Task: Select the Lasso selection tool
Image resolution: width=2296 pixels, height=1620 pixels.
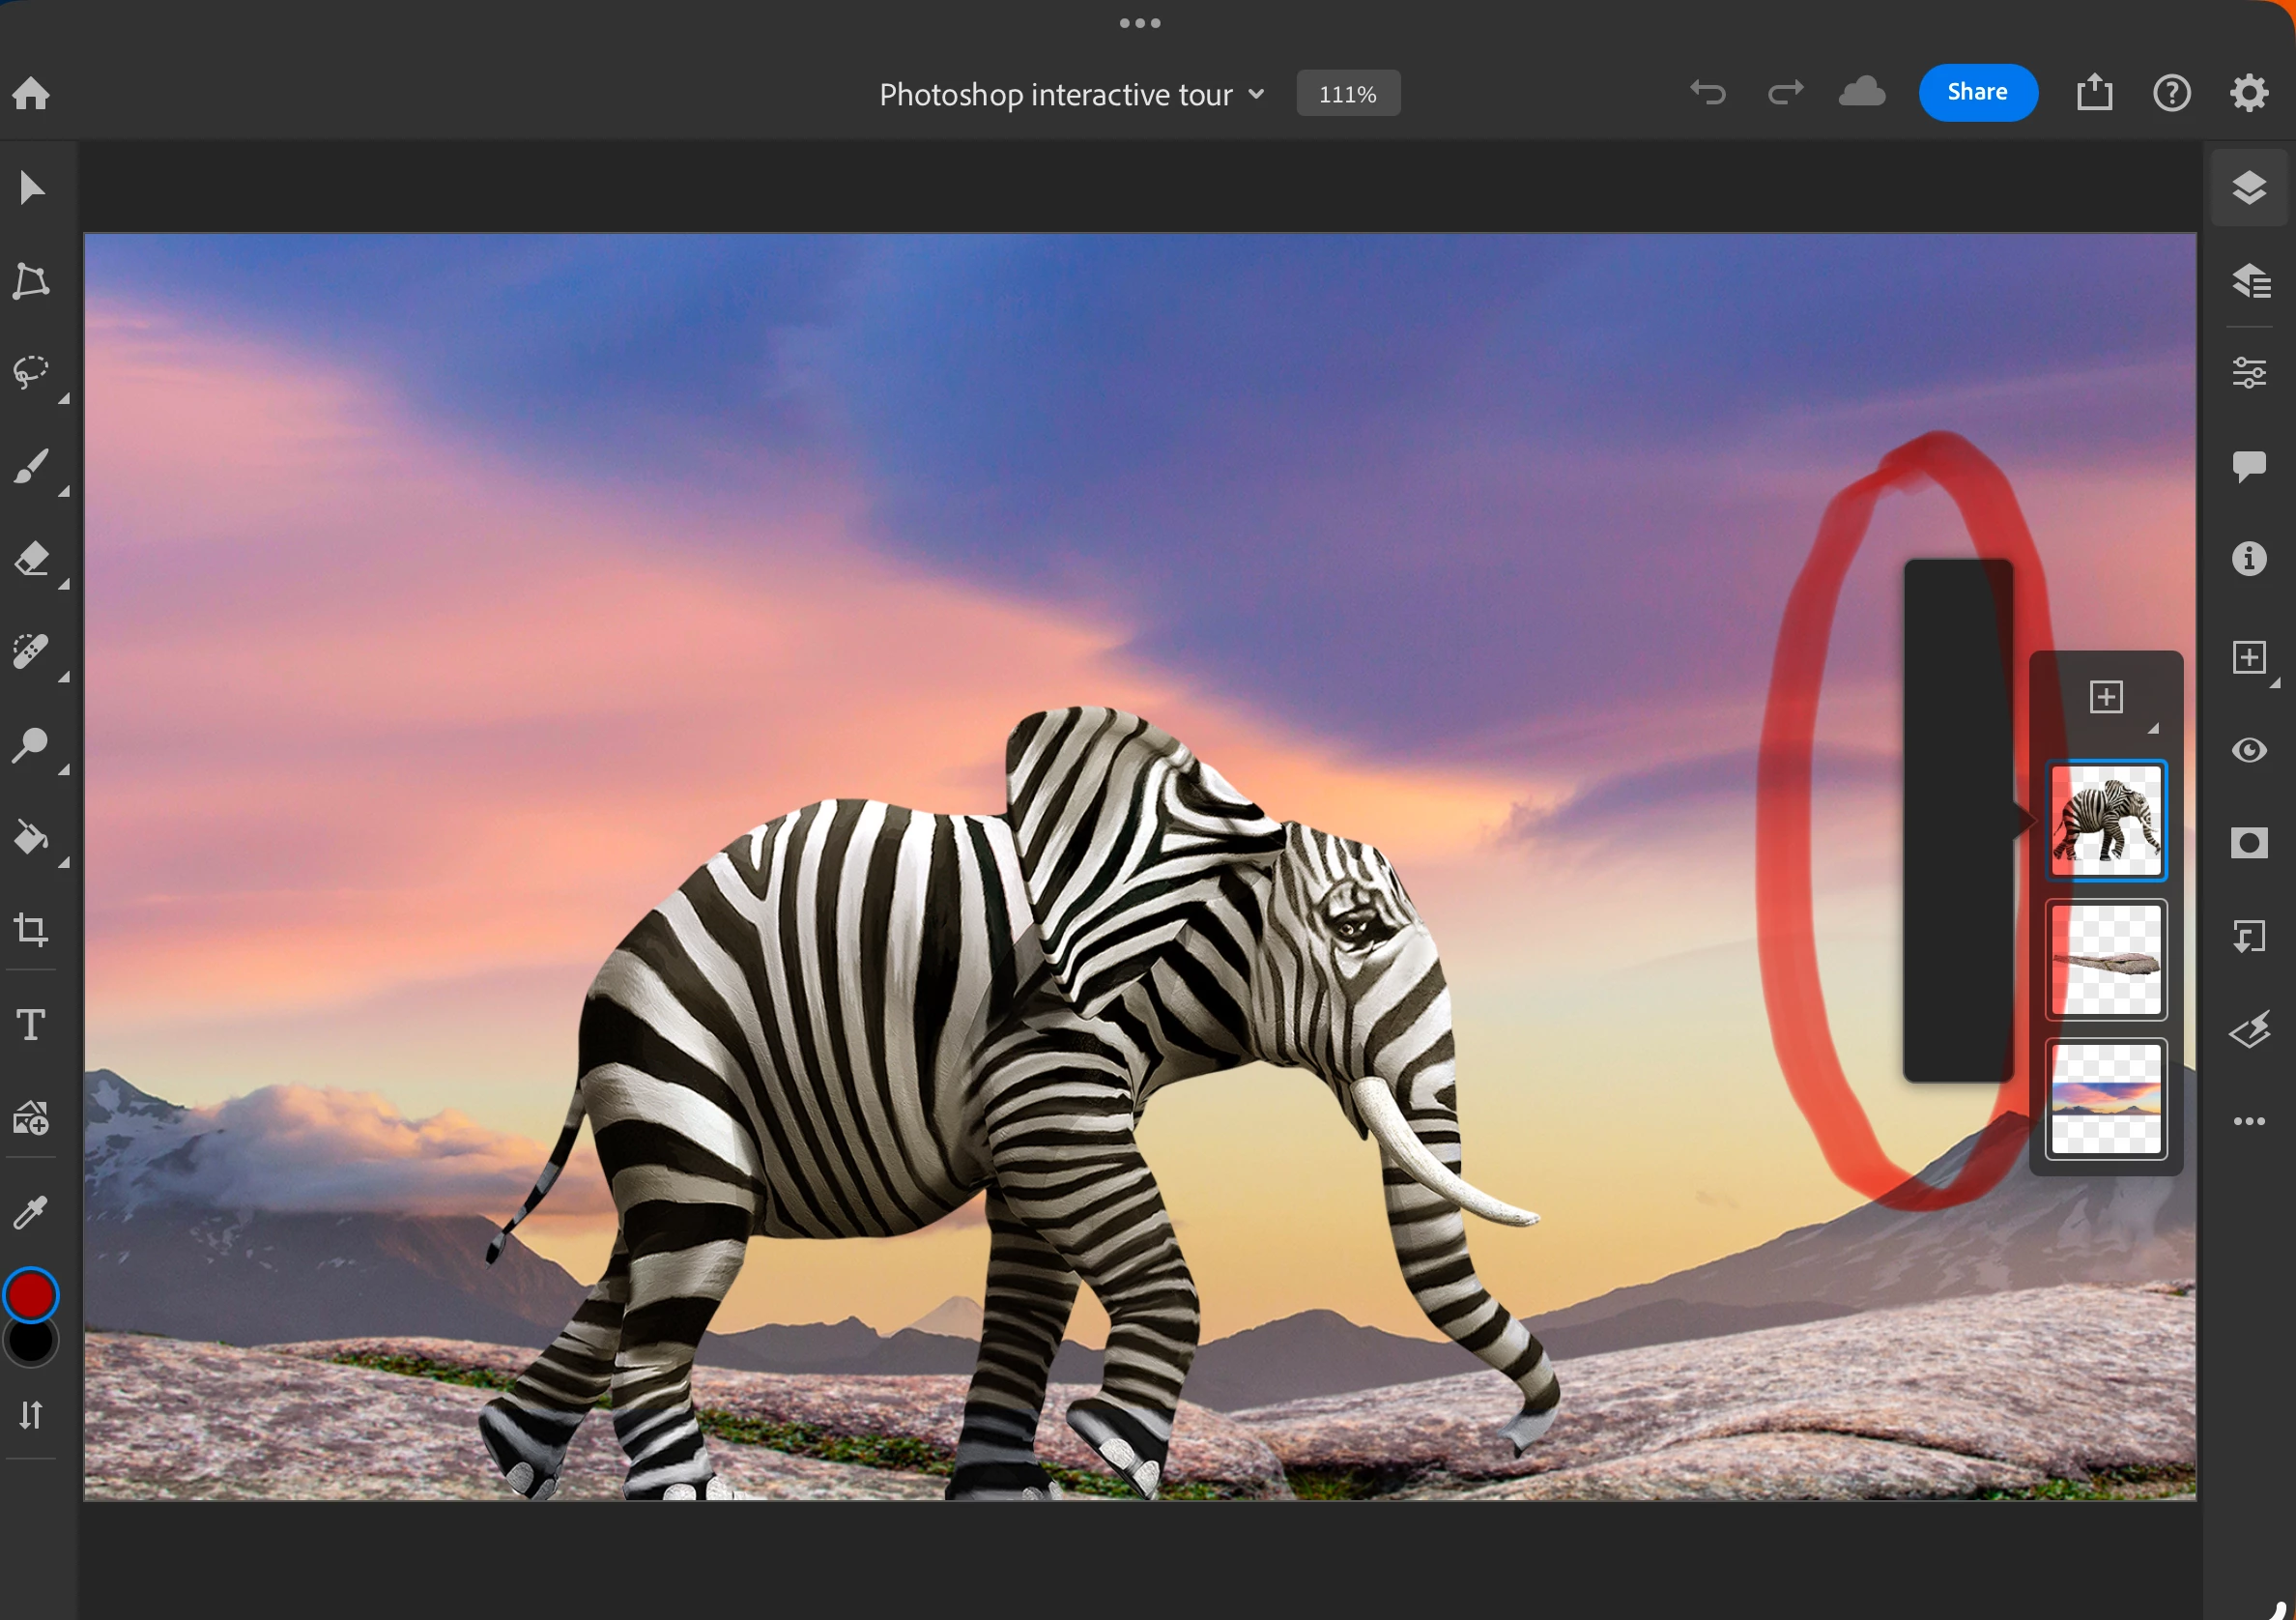Action: tap(32, 372)
